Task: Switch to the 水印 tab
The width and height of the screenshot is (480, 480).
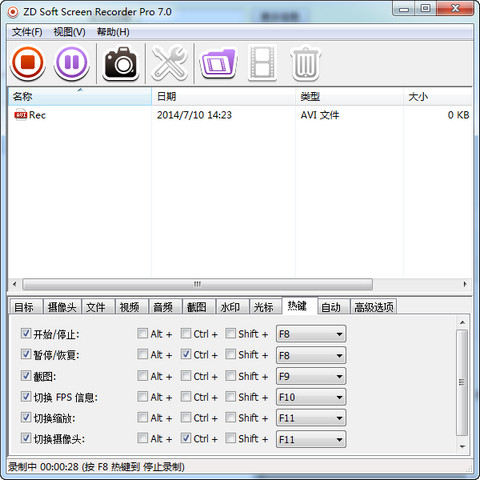Action: pos(230,307)
